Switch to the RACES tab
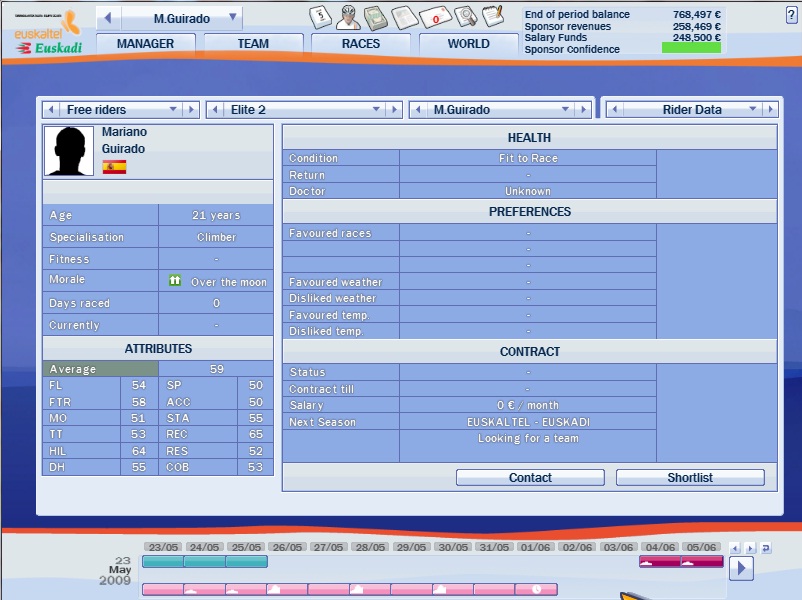Image resolution: width=802 pixels, height=600 pixels. (x=361, y=44)
